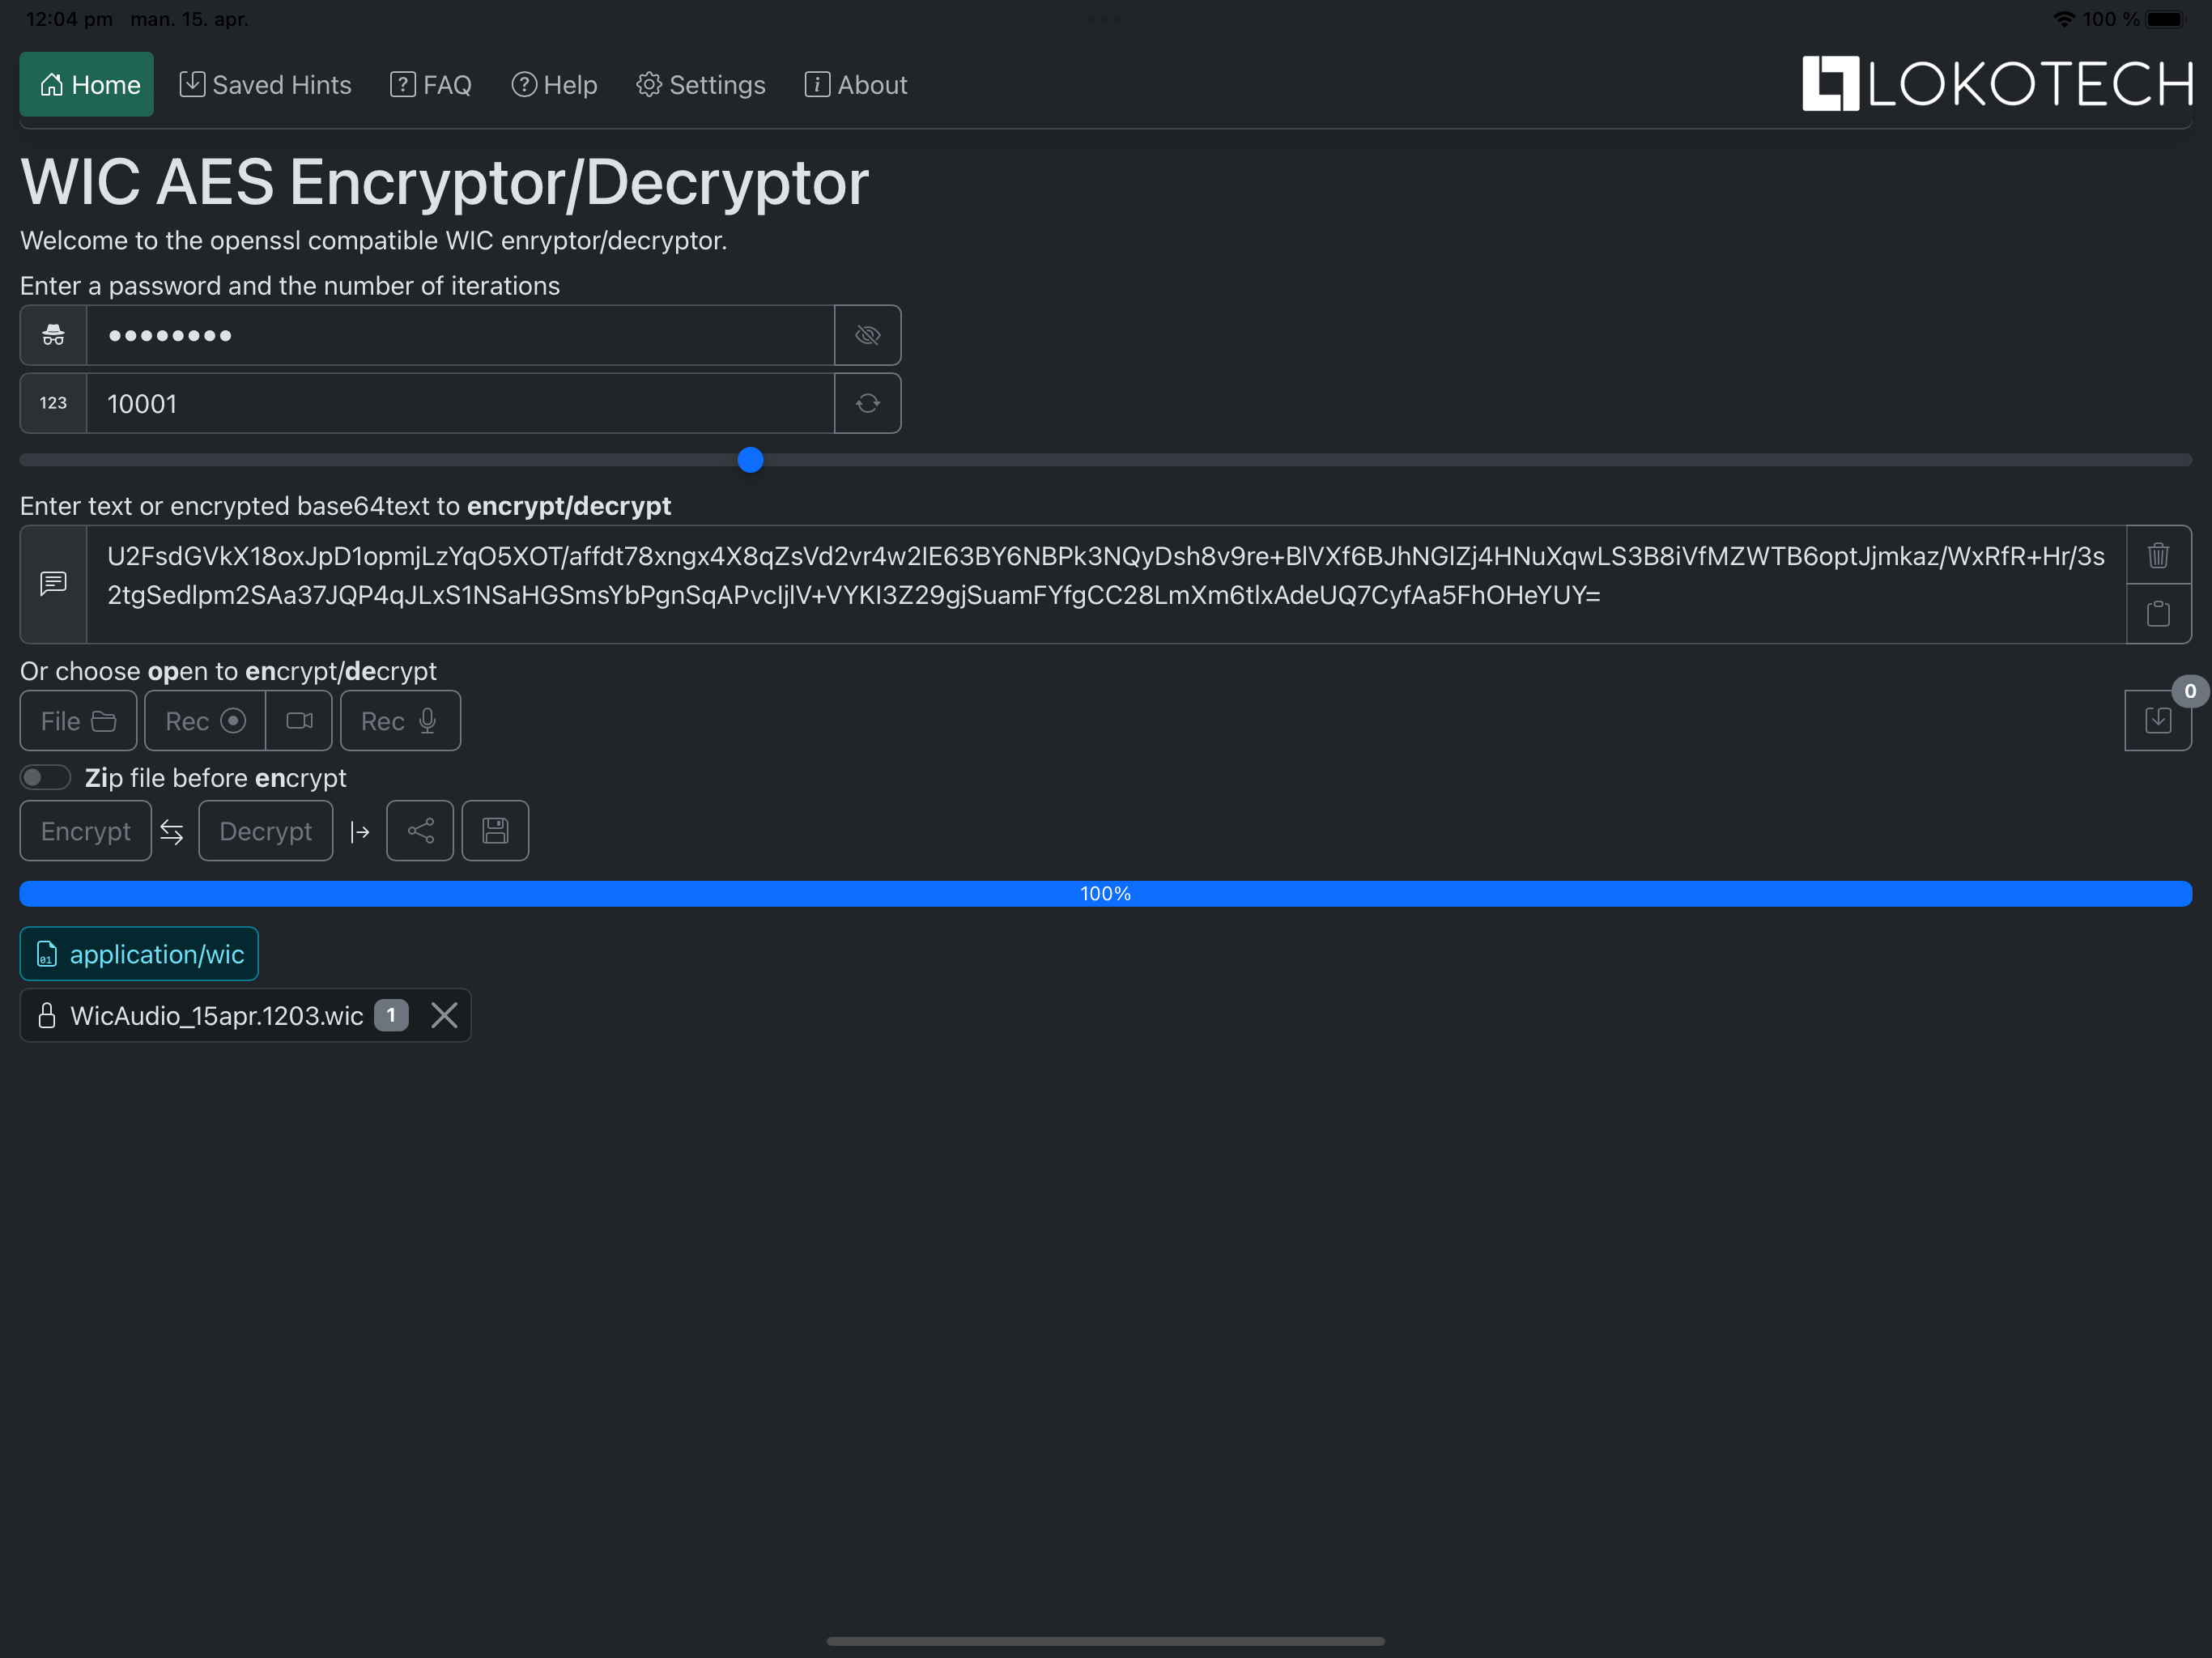Click the application/wic type badge

tap(139, 954)
